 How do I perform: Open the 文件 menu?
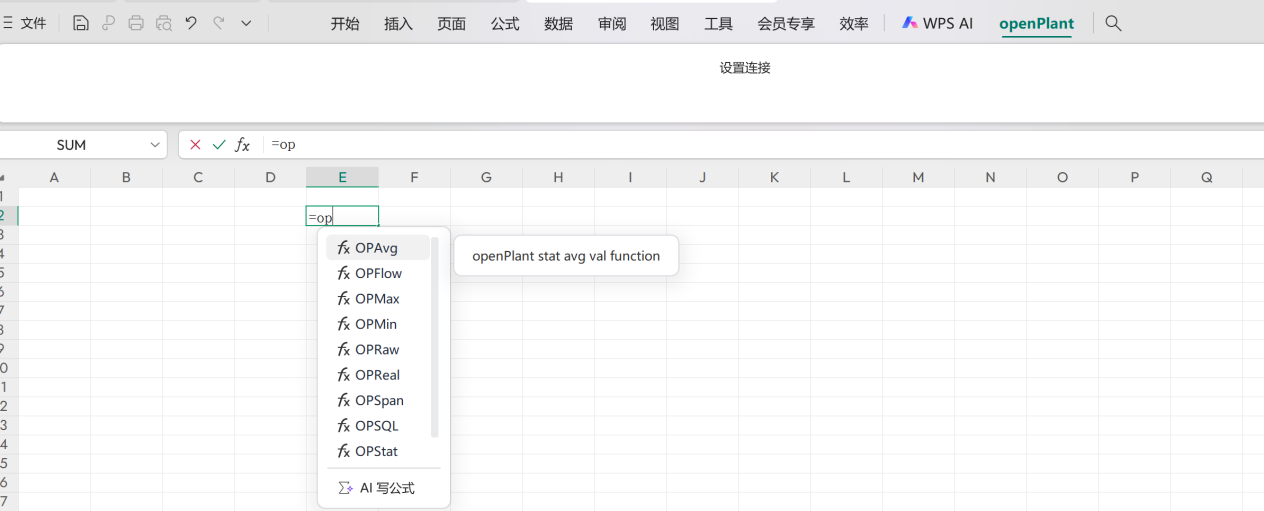[25, 23]
